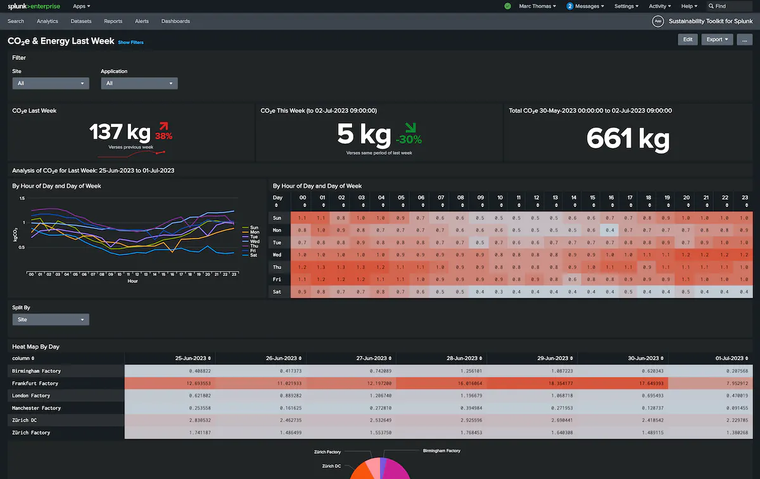This screenshot has width=760, height=479.
Task: Click the more options ellipsis button
Action: coord(744,39)
